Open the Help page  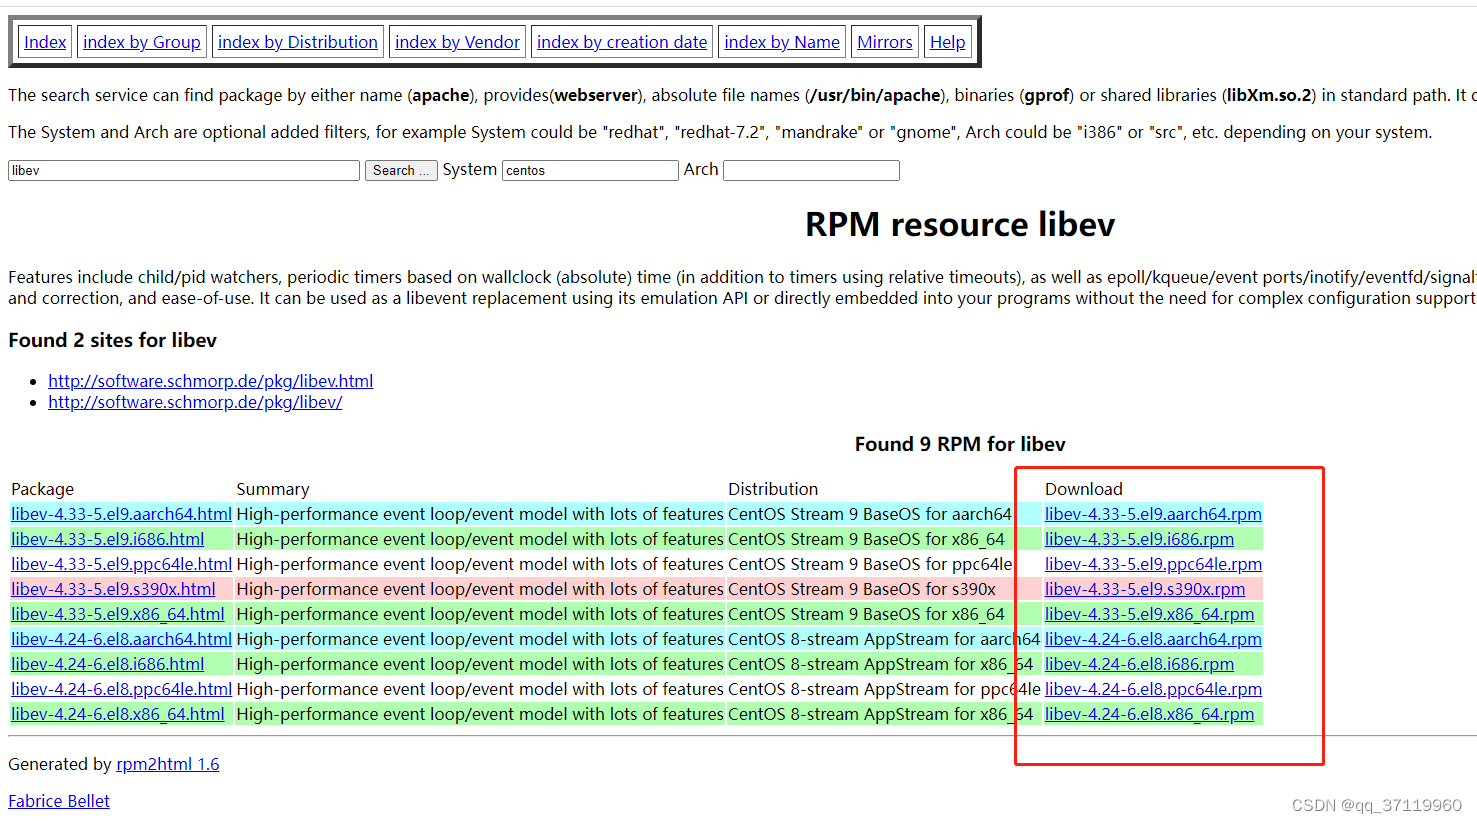click(x=948, y=42)
